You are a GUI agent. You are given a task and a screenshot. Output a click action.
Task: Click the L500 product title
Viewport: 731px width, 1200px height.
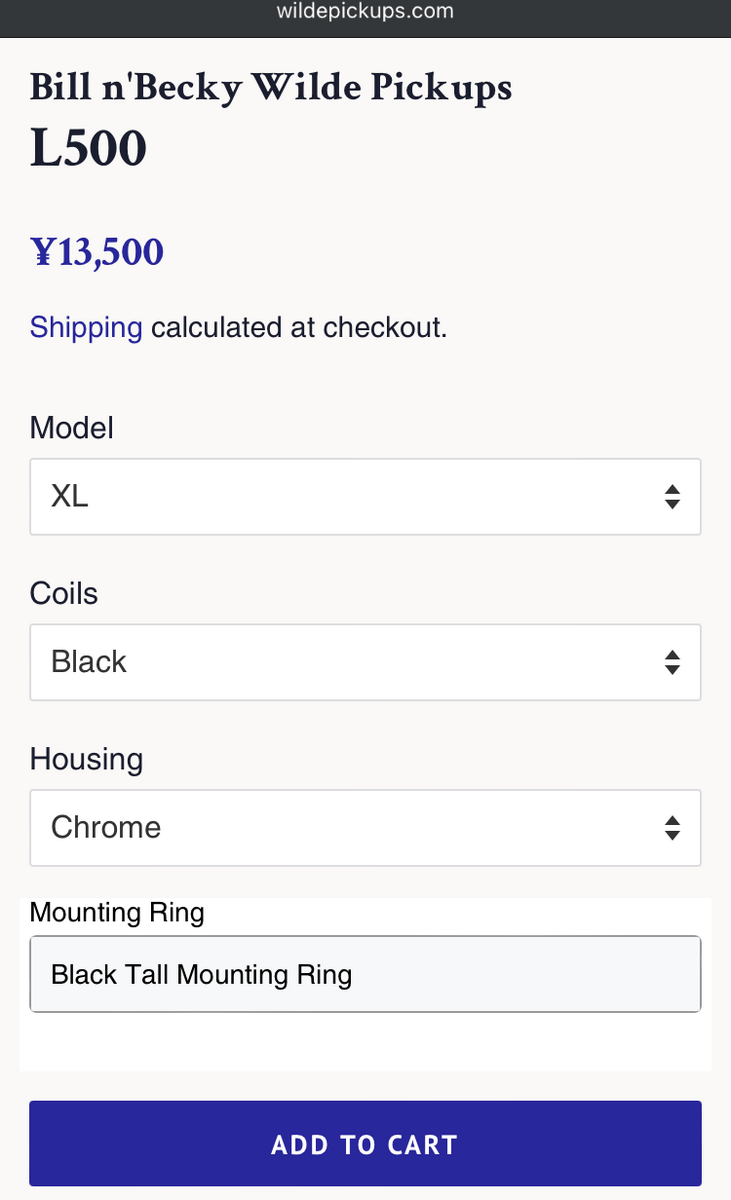[89, 149]
